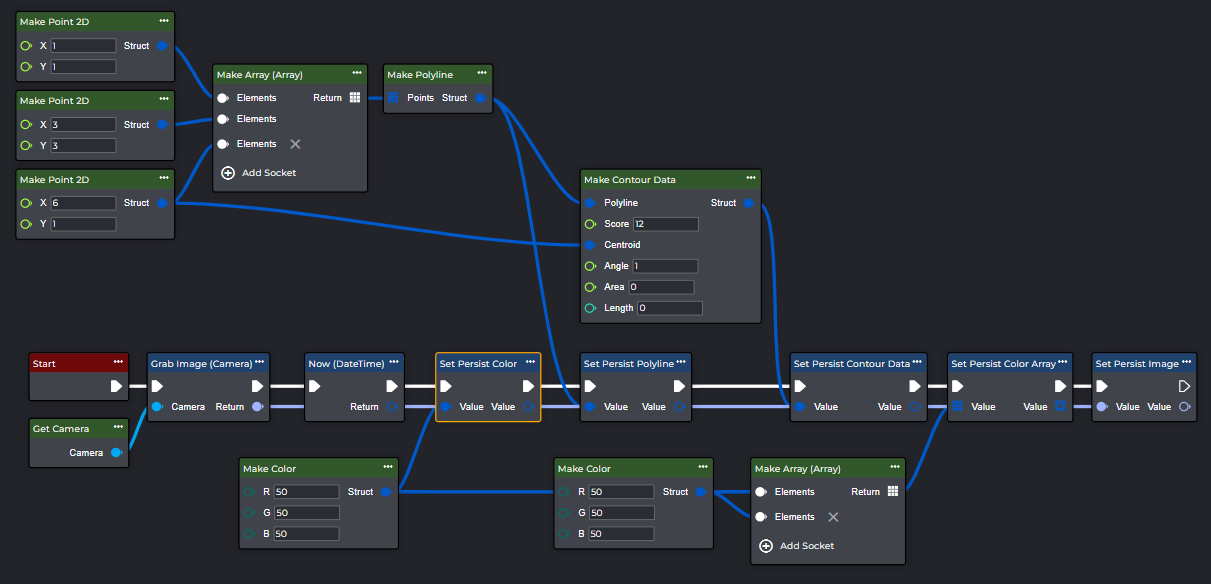Screen dimensions: 1211x584
Task: Click the Struct output pin of Make Contour Data
Action: (749, 203)
